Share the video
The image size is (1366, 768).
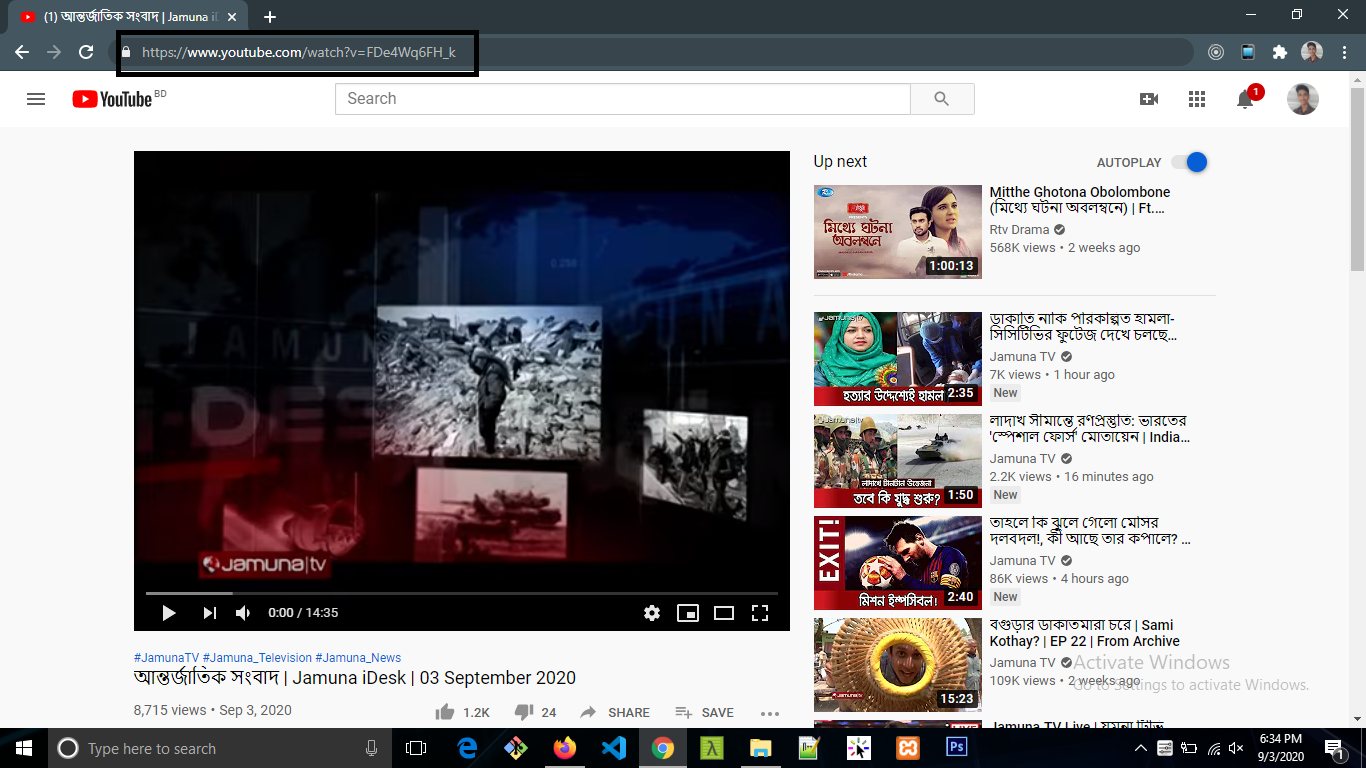[x=615, y=712]
